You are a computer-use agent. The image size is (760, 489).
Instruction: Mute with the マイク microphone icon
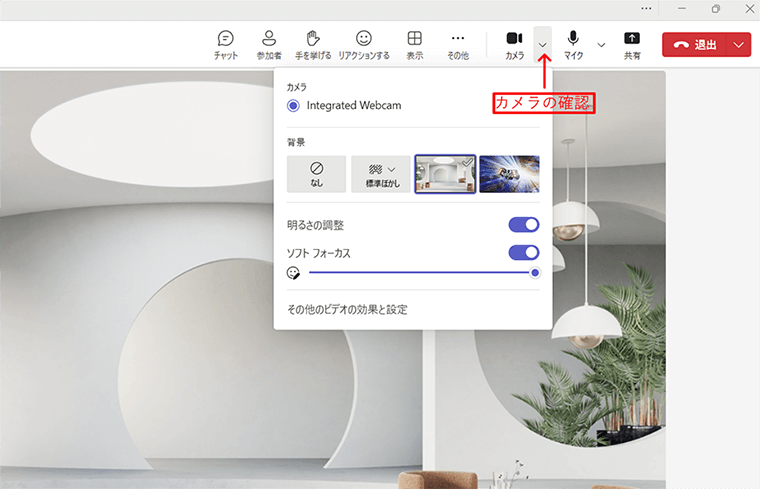click(574, 44)
